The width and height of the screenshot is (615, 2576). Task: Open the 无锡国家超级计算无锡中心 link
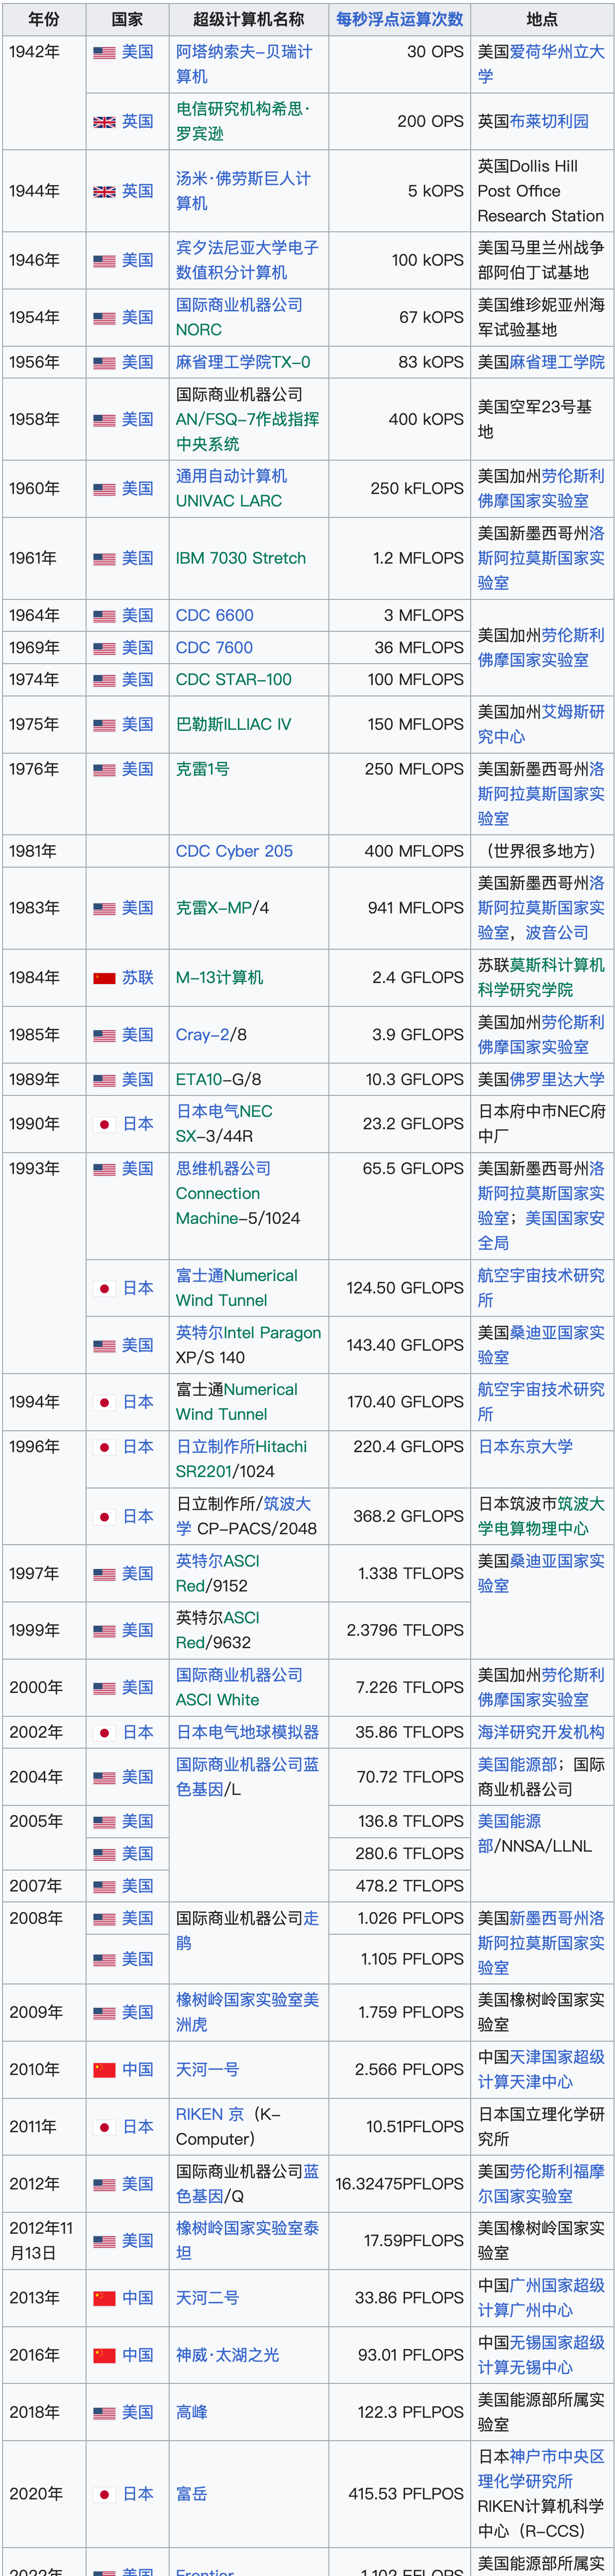point(541,2356)
